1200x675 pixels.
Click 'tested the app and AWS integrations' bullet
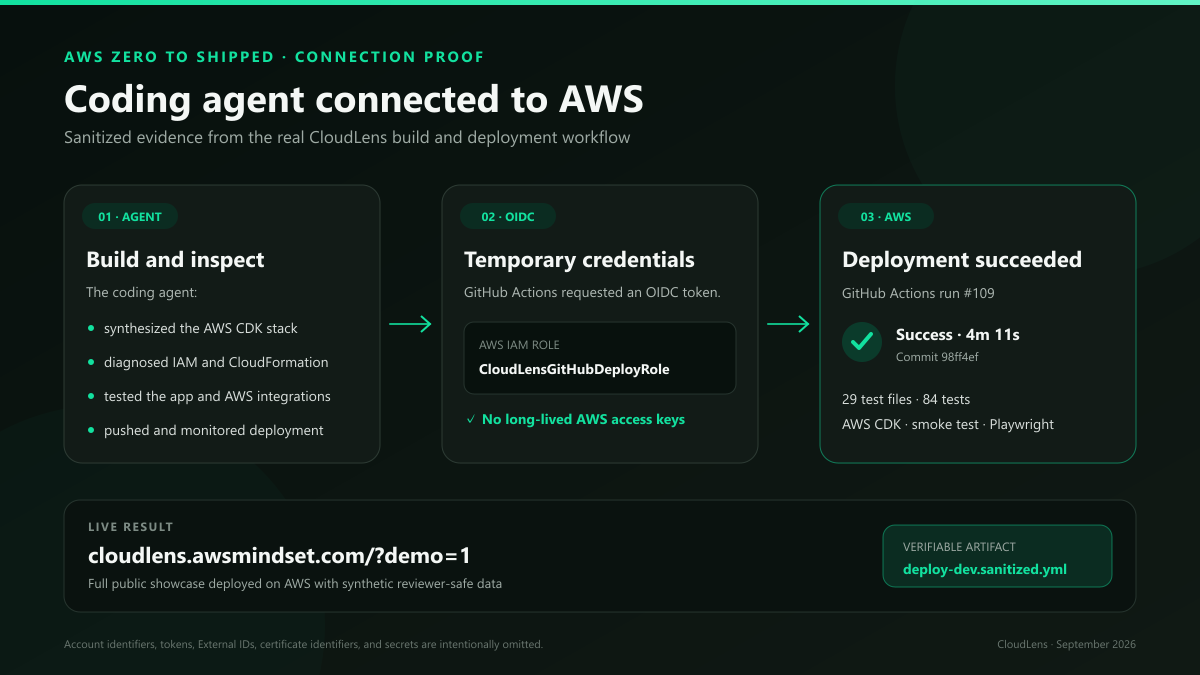tap(217, 396)
